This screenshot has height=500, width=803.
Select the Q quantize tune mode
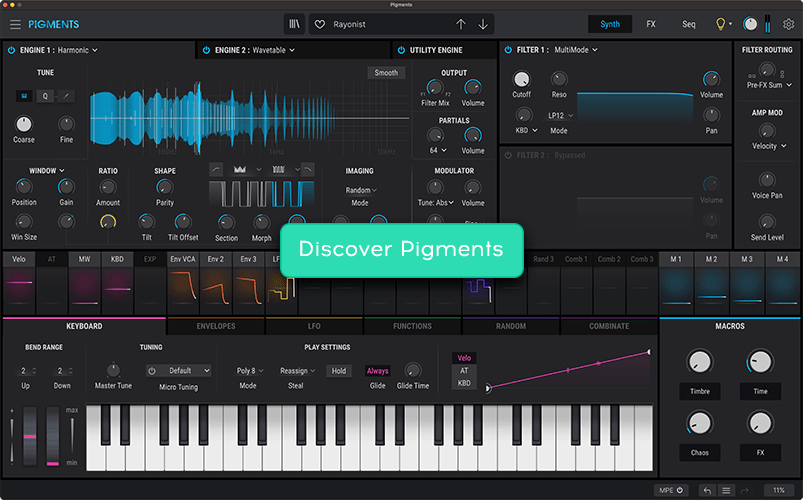pyautogui.click(x=45, y=96)
